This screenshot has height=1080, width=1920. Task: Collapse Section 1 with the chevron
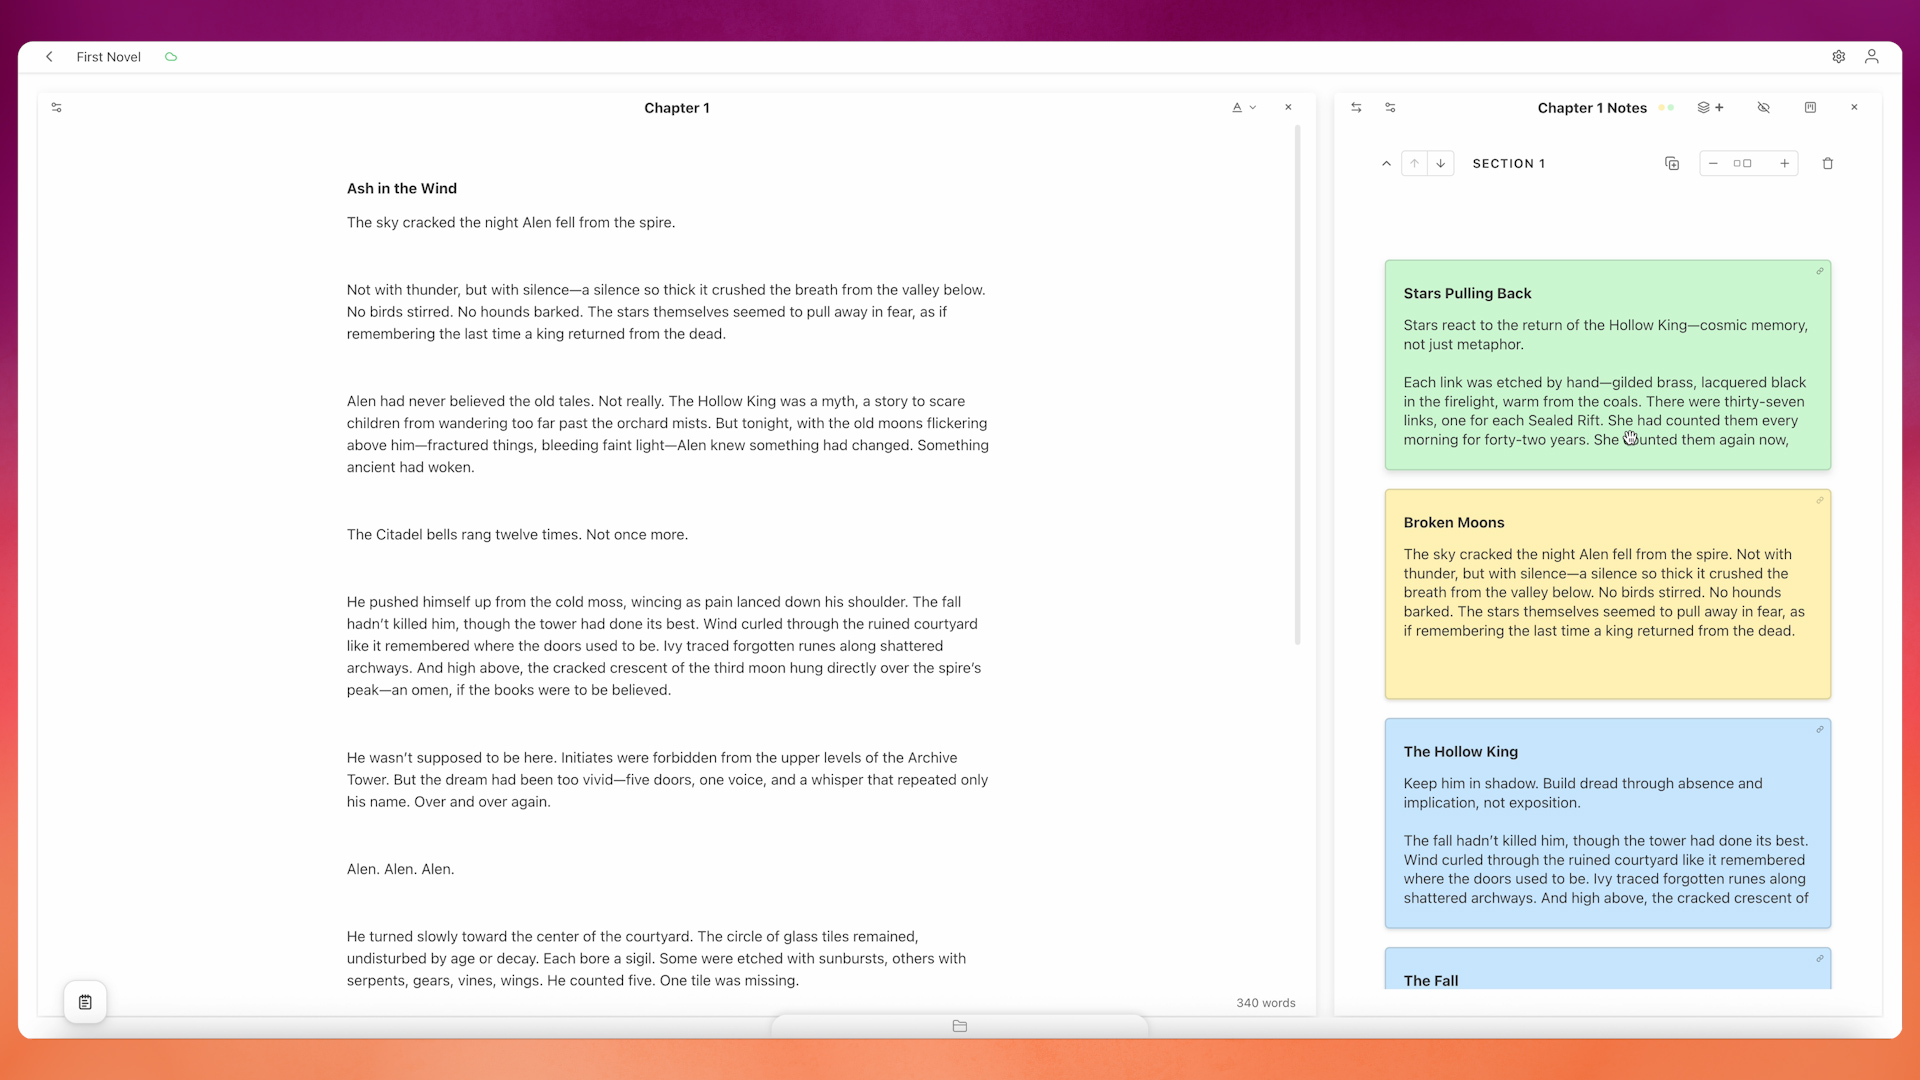coord(1386,164)
